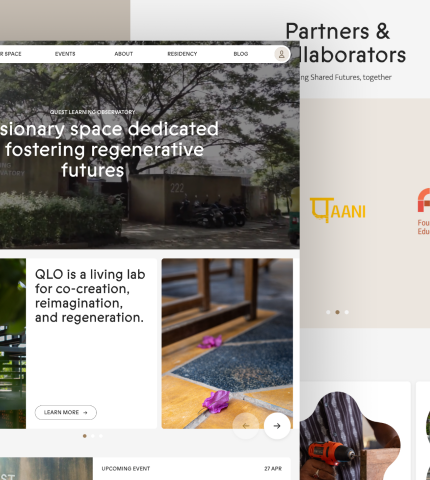Select first dot of partners carousel

328,312
